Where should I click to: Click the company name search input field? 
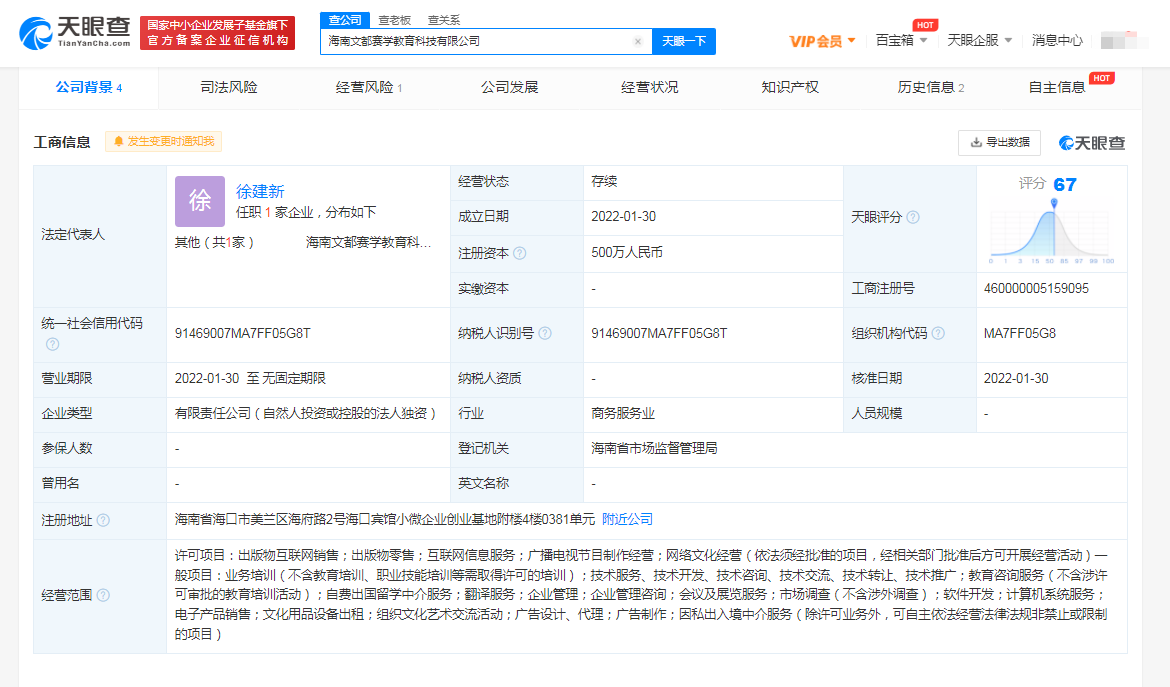point(478,42)
